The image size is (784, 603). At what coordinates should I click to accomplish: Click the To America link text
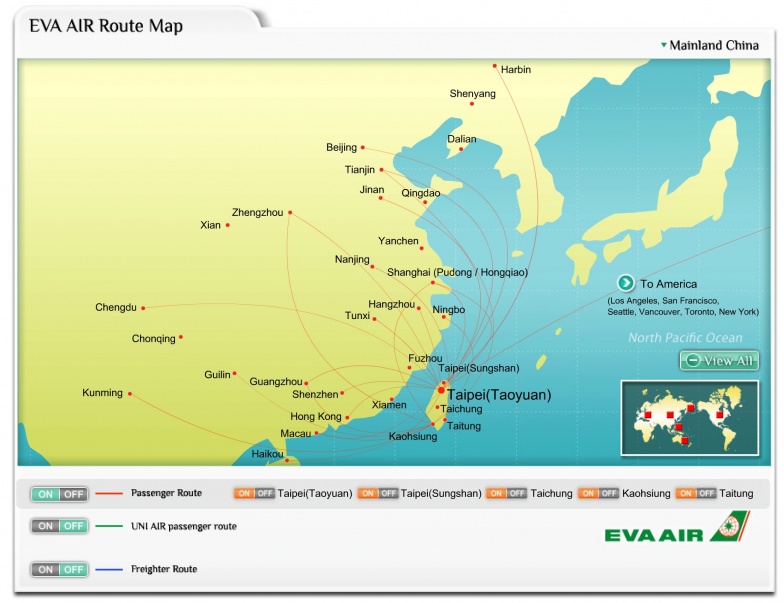tap(668, 284)
